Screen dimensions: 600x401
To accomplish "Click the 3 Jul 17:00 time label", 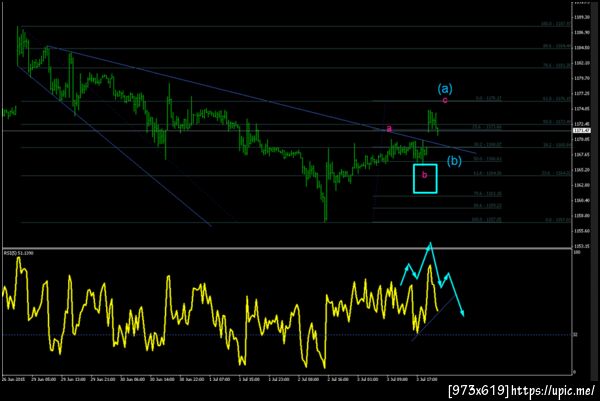I will (426, 379).
